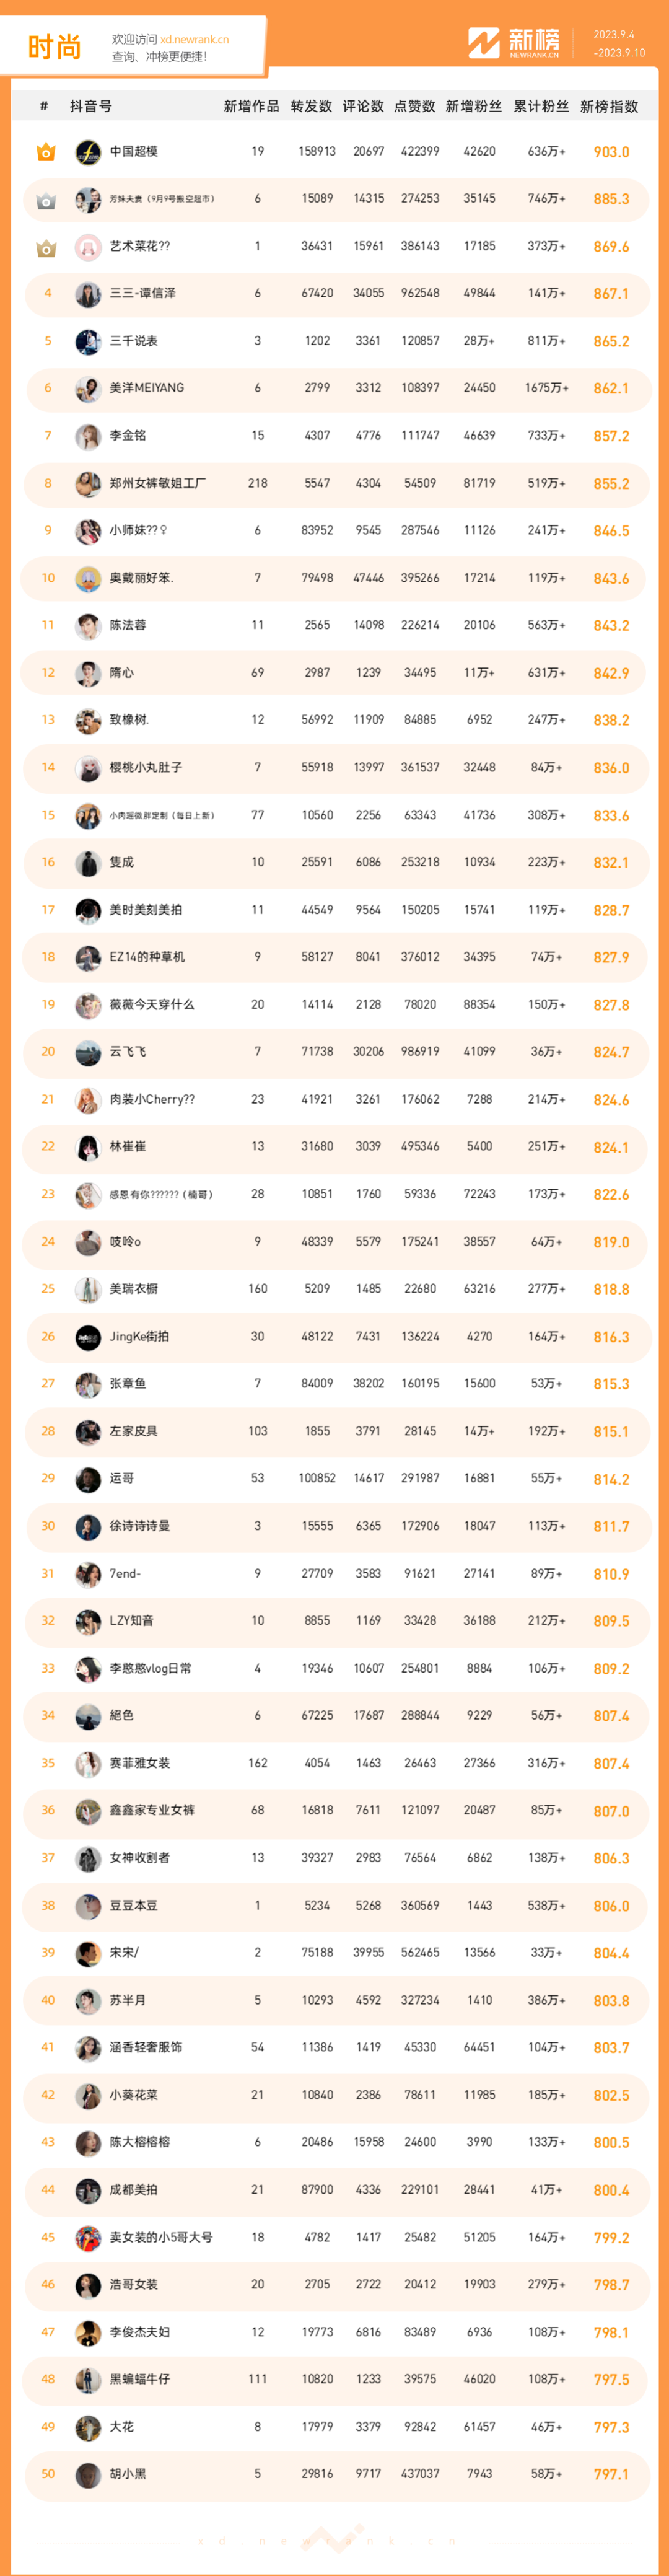Click the silver crown rank two icon
The image size is (669, 2576).
[46, 200]
